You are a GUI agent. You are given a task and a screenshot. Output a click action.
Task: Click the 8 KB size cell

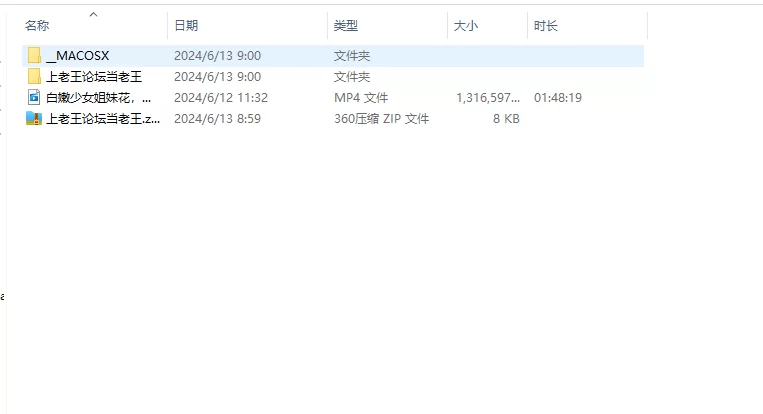[506, 118]
